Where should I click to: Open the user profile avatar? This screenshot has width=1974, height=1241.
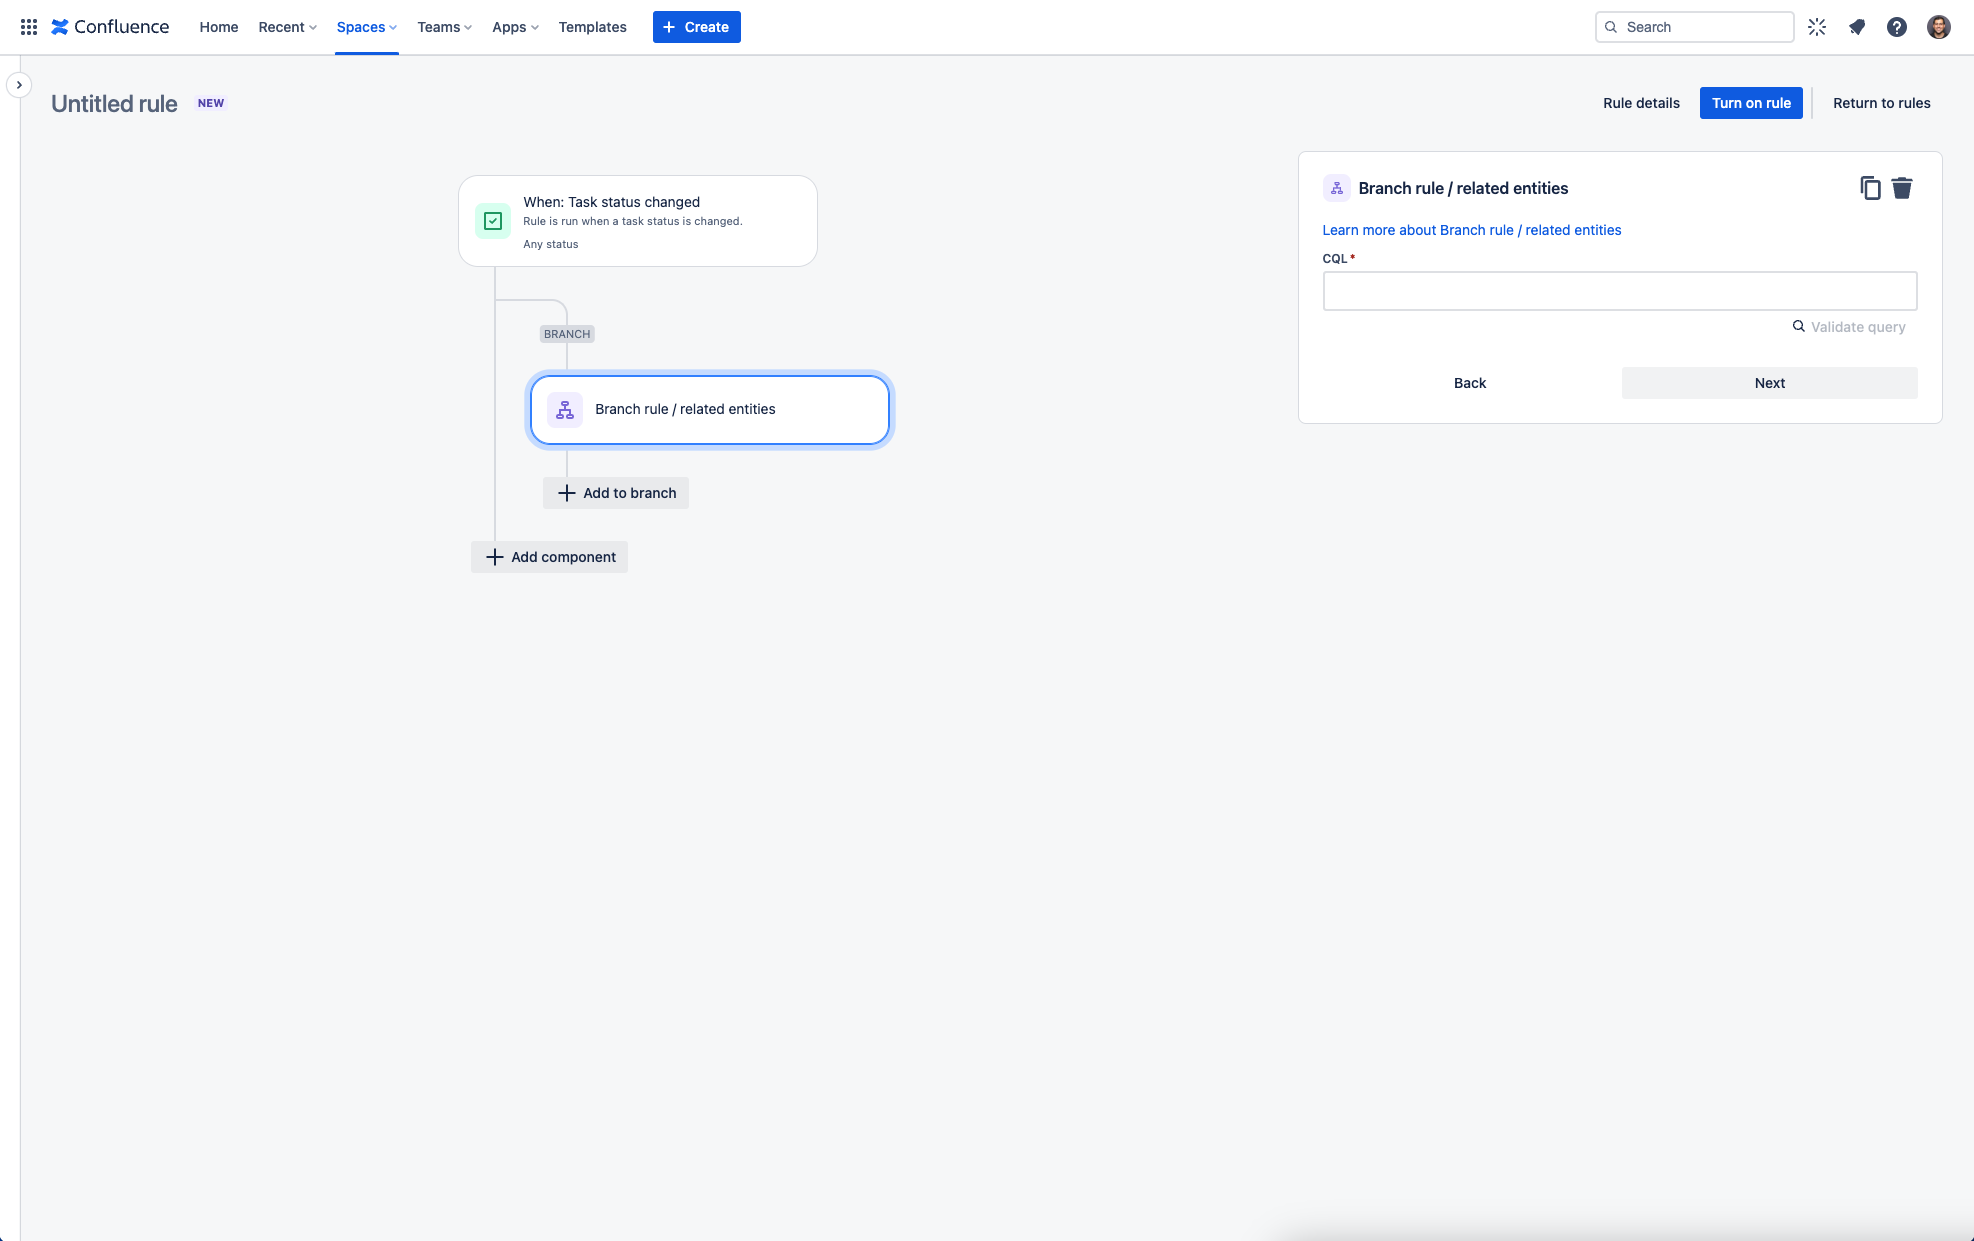1939,27
